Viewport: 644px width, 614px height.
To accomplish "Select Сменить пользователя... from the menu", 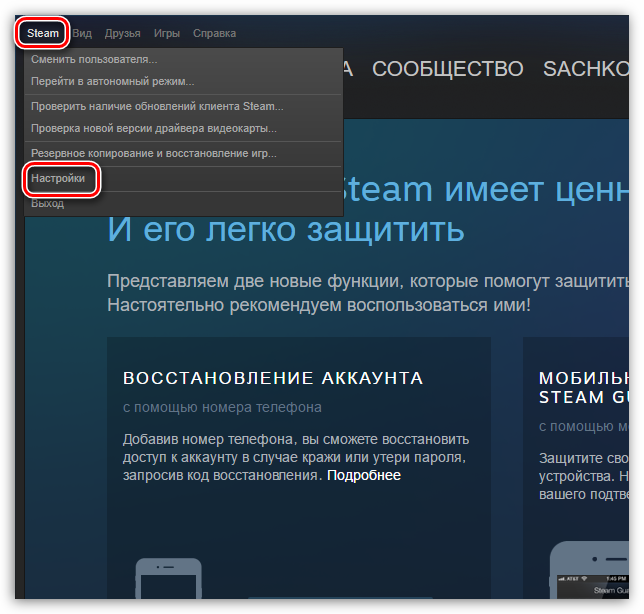I will (94, 60).
